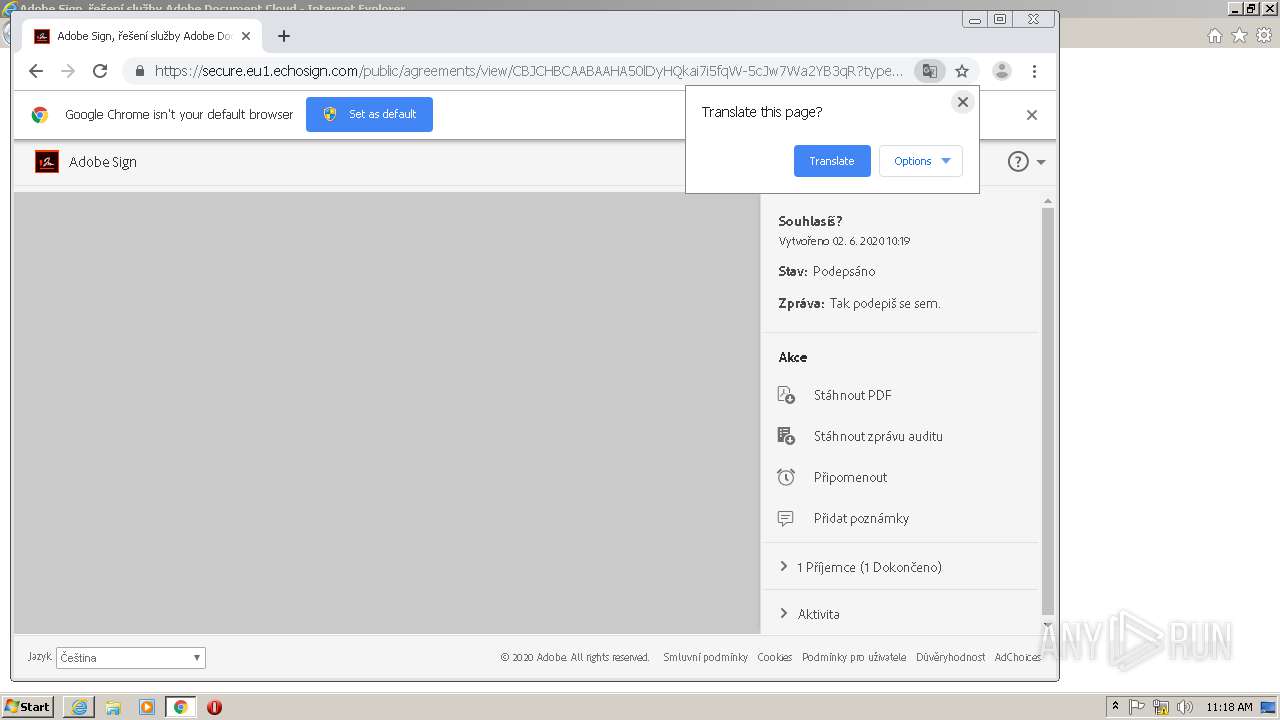Viewport: 1280px width, 720px height.
Task: Open the Čeština language dropdown
Action: coord(131,658)
